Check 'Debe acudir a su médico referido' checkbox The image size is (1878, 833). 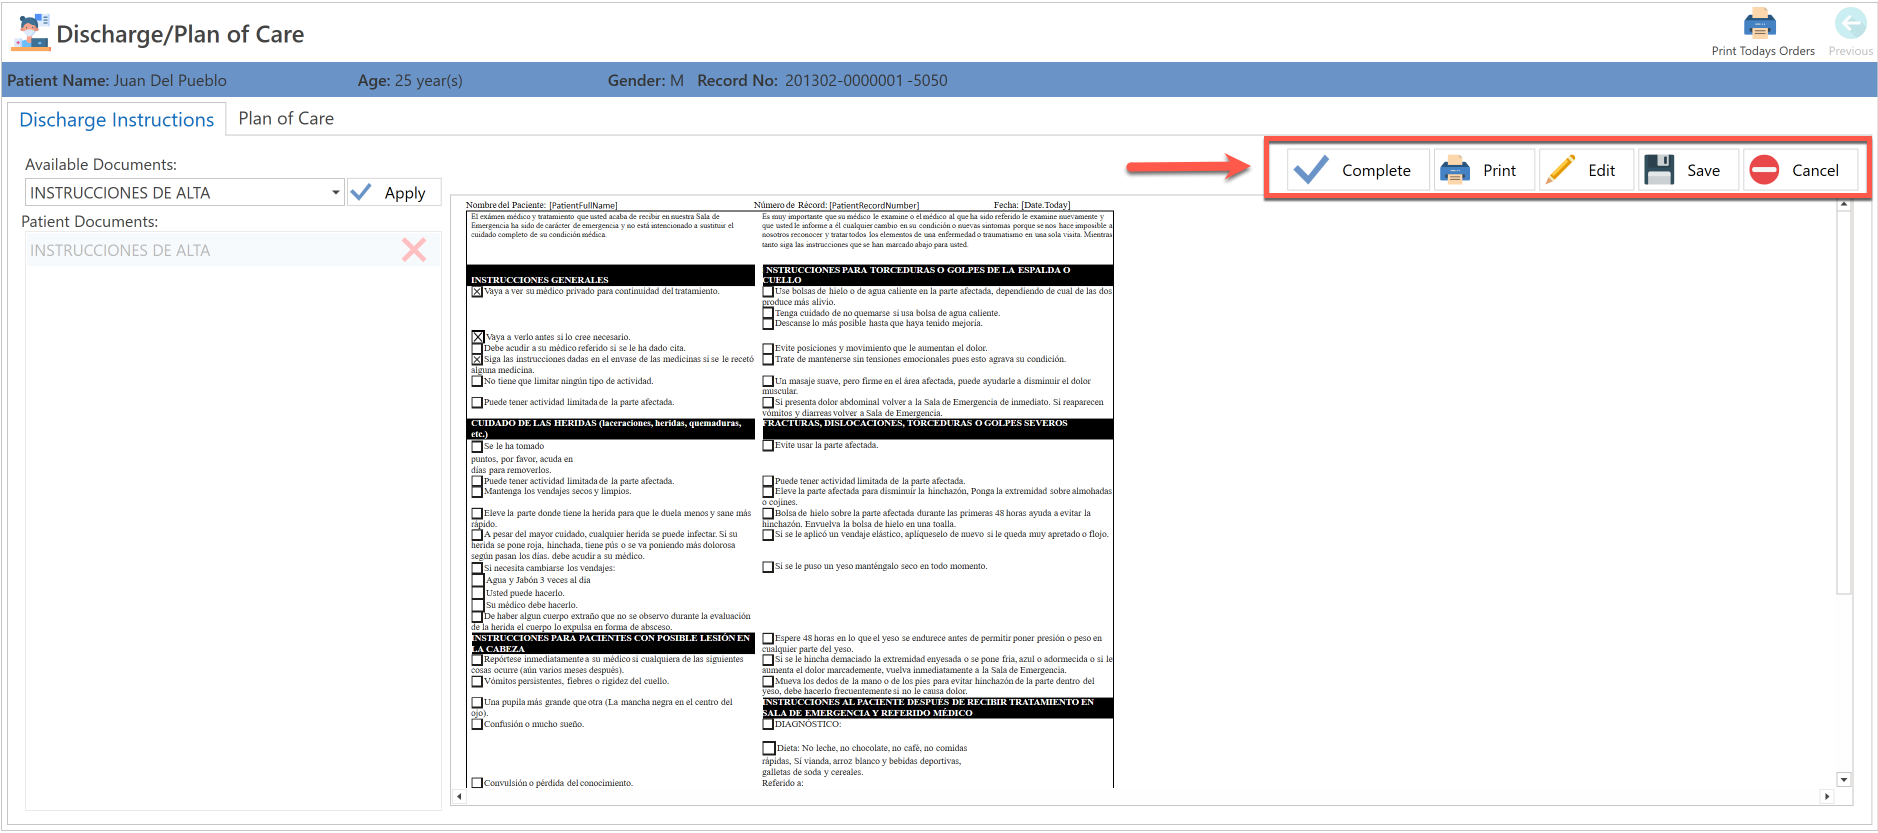pos(477,348)
